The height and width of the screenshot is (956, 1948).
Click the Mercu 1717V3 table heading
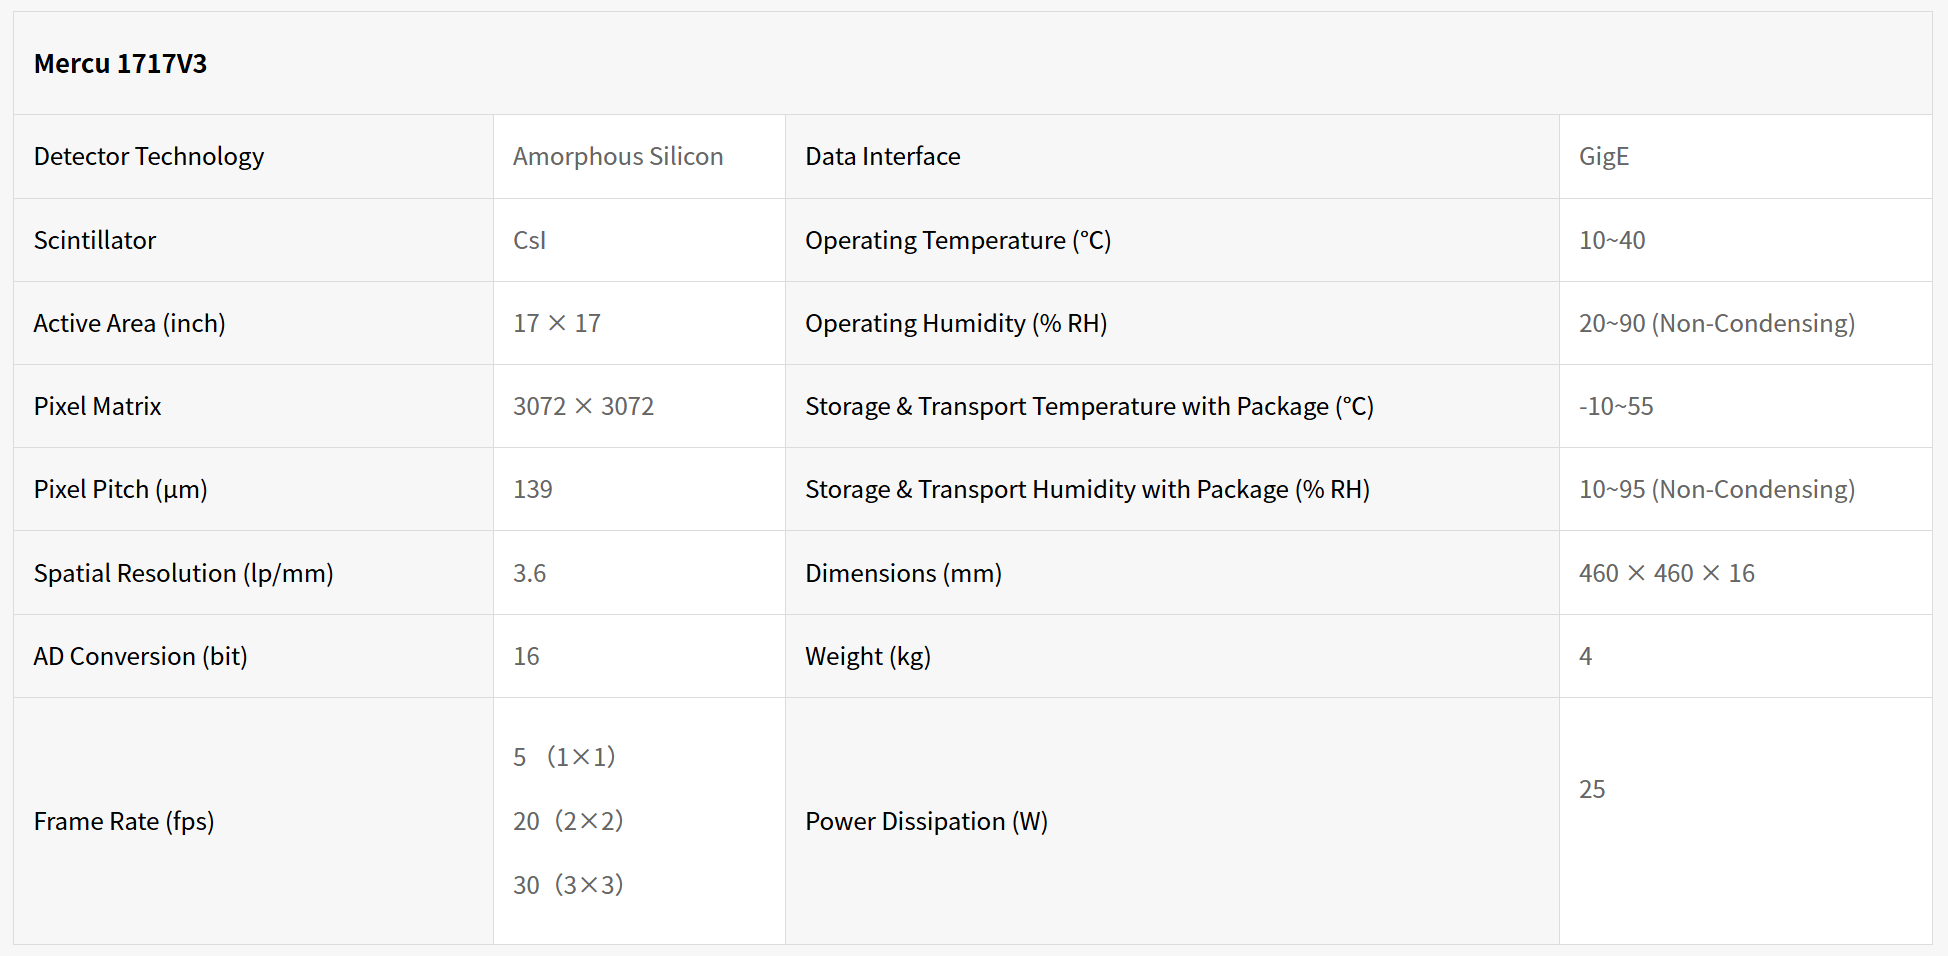(x=120, y=64)
